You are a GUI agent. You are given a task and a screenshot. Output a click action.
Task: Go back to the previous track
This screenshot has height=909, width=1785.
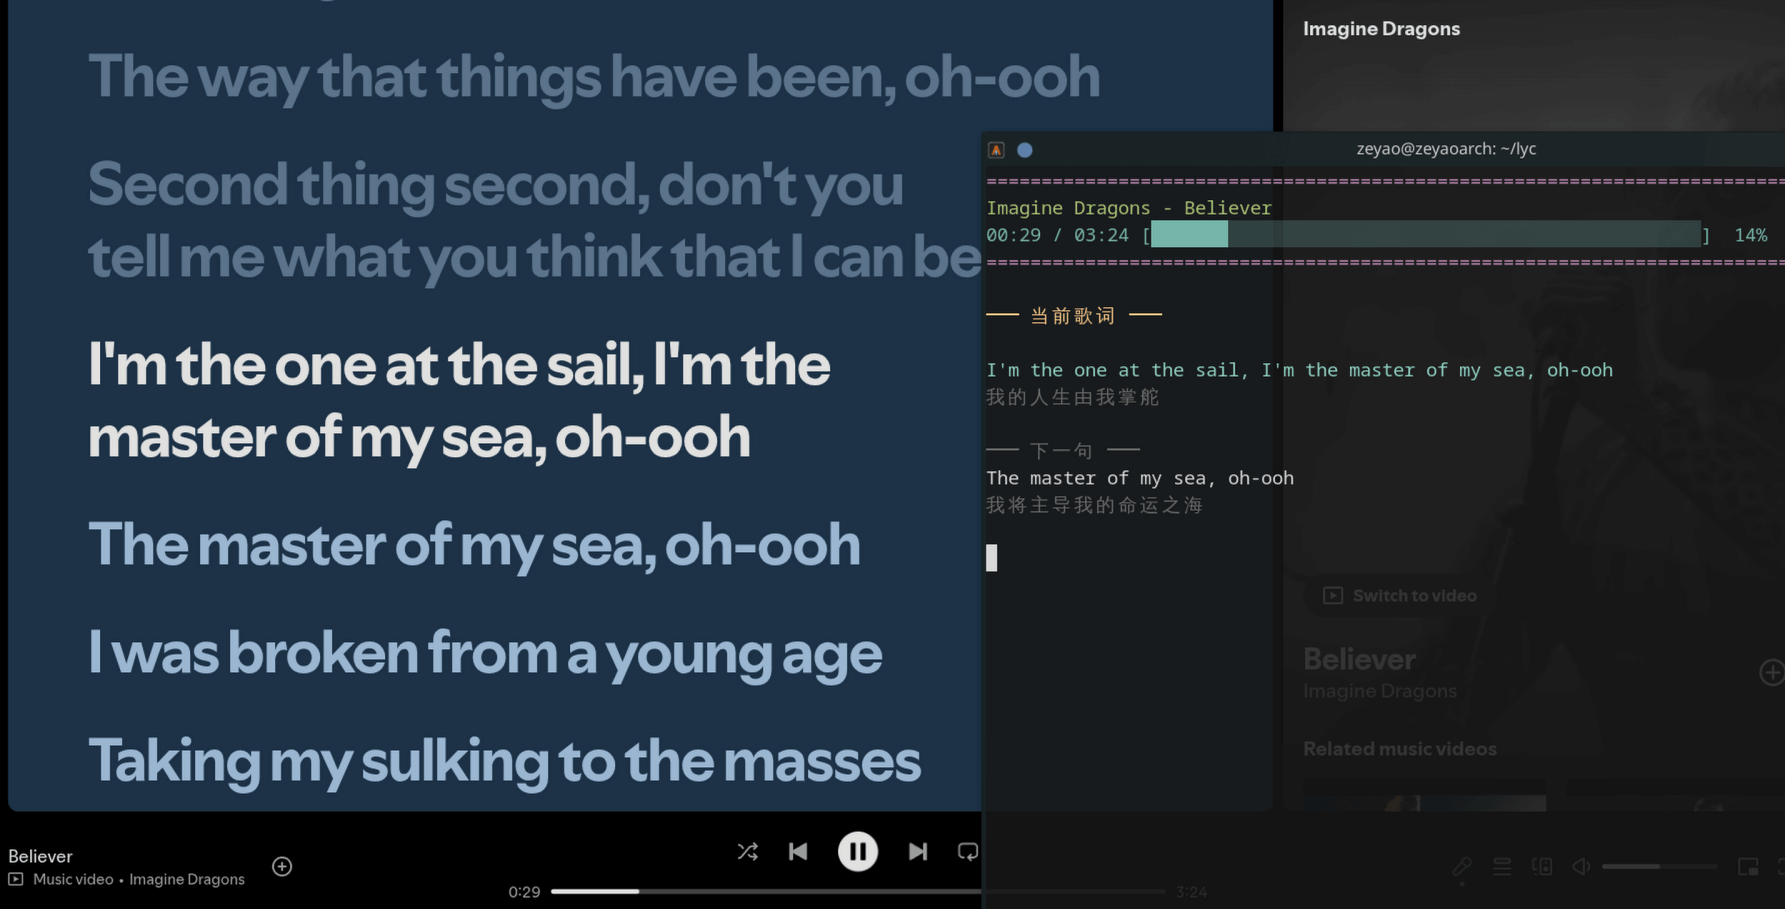click(798, 851)
